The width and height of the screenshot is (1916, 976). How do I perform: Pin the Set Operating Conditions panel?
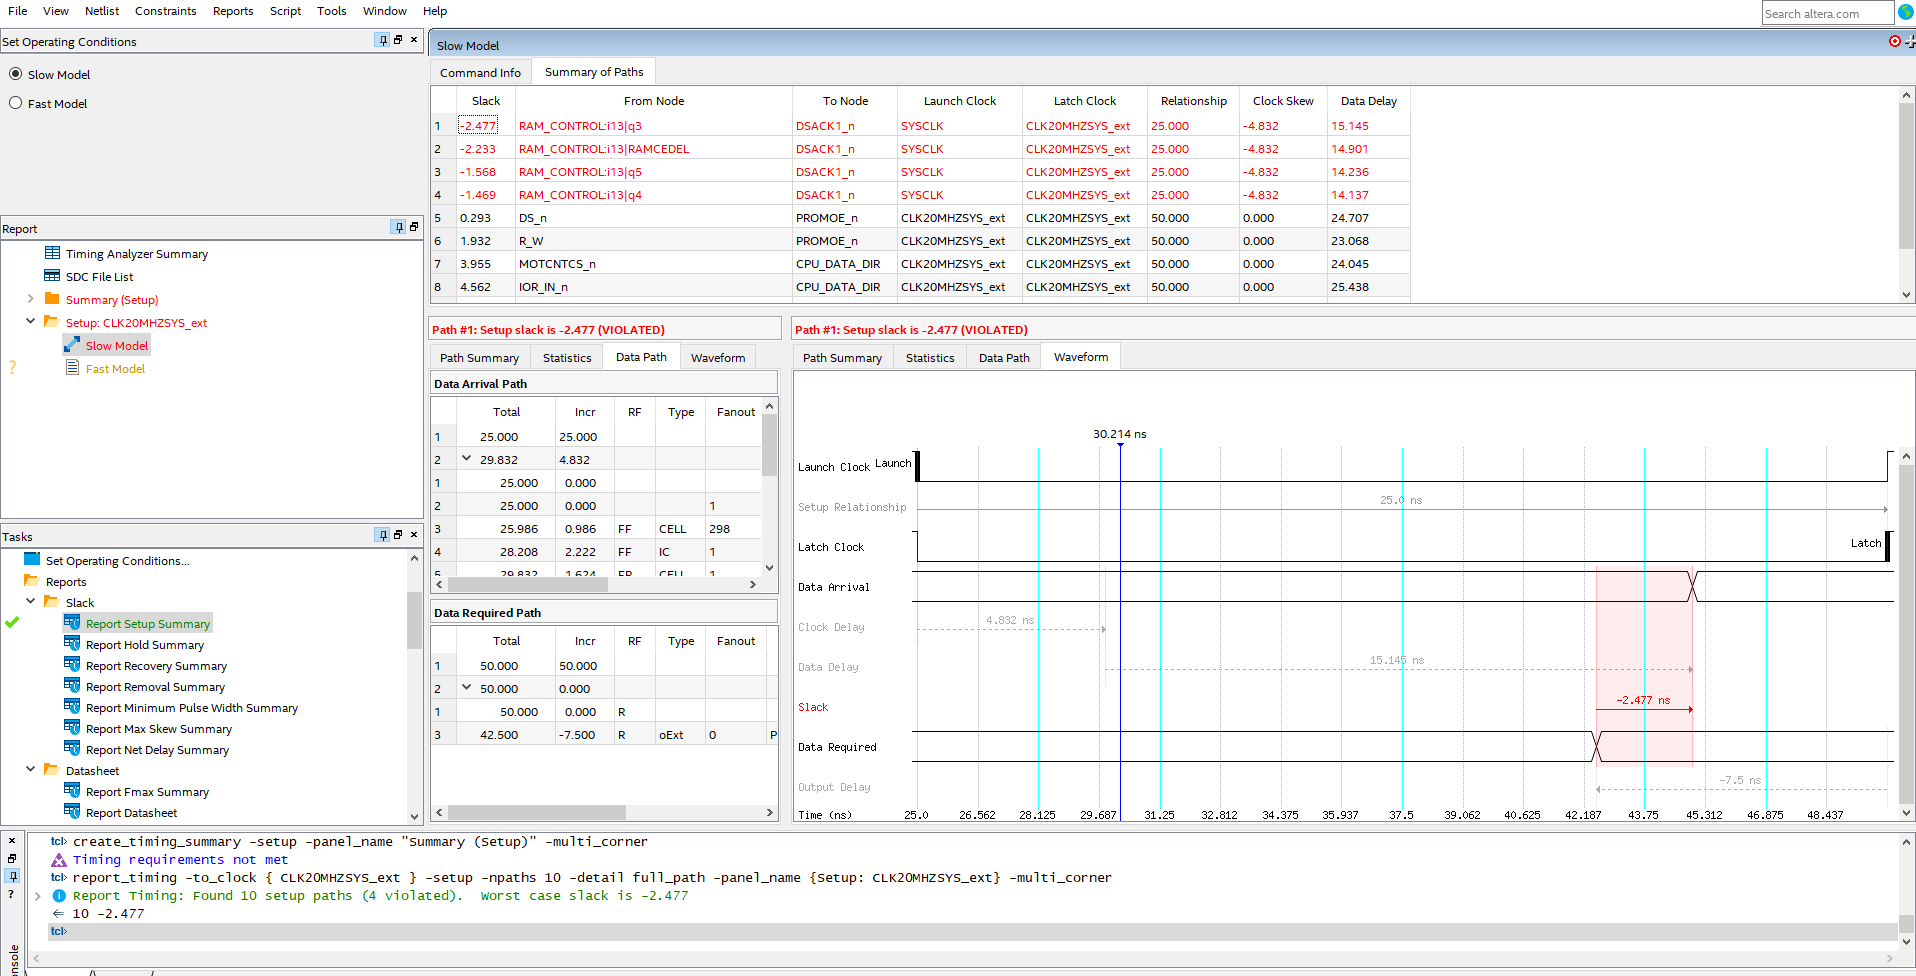click(x=382, y=40)
